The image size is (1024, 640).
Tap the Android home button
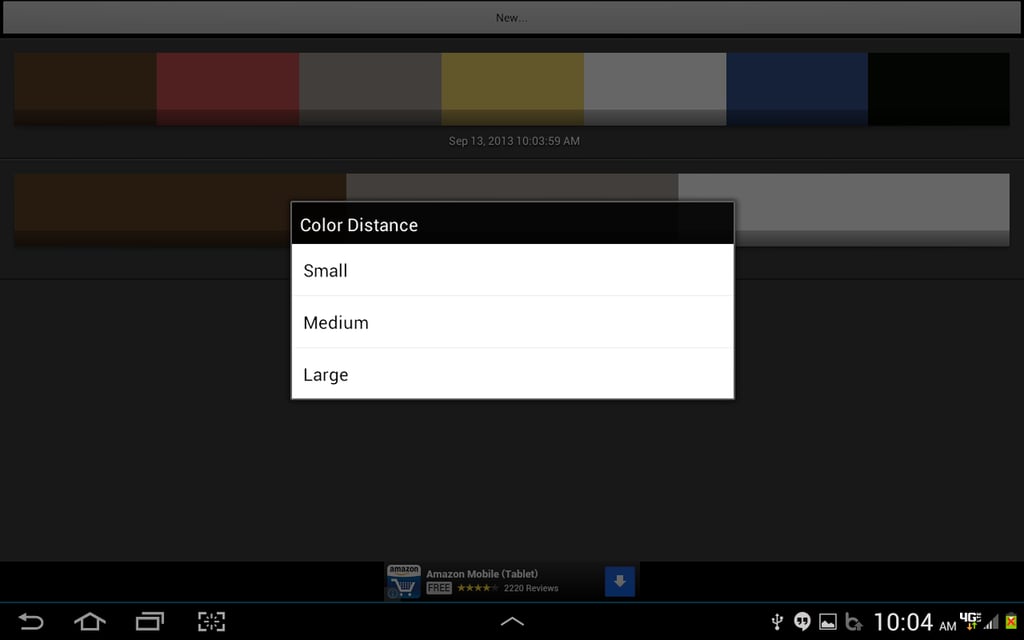pyautogui.click(x=90, y=621)
